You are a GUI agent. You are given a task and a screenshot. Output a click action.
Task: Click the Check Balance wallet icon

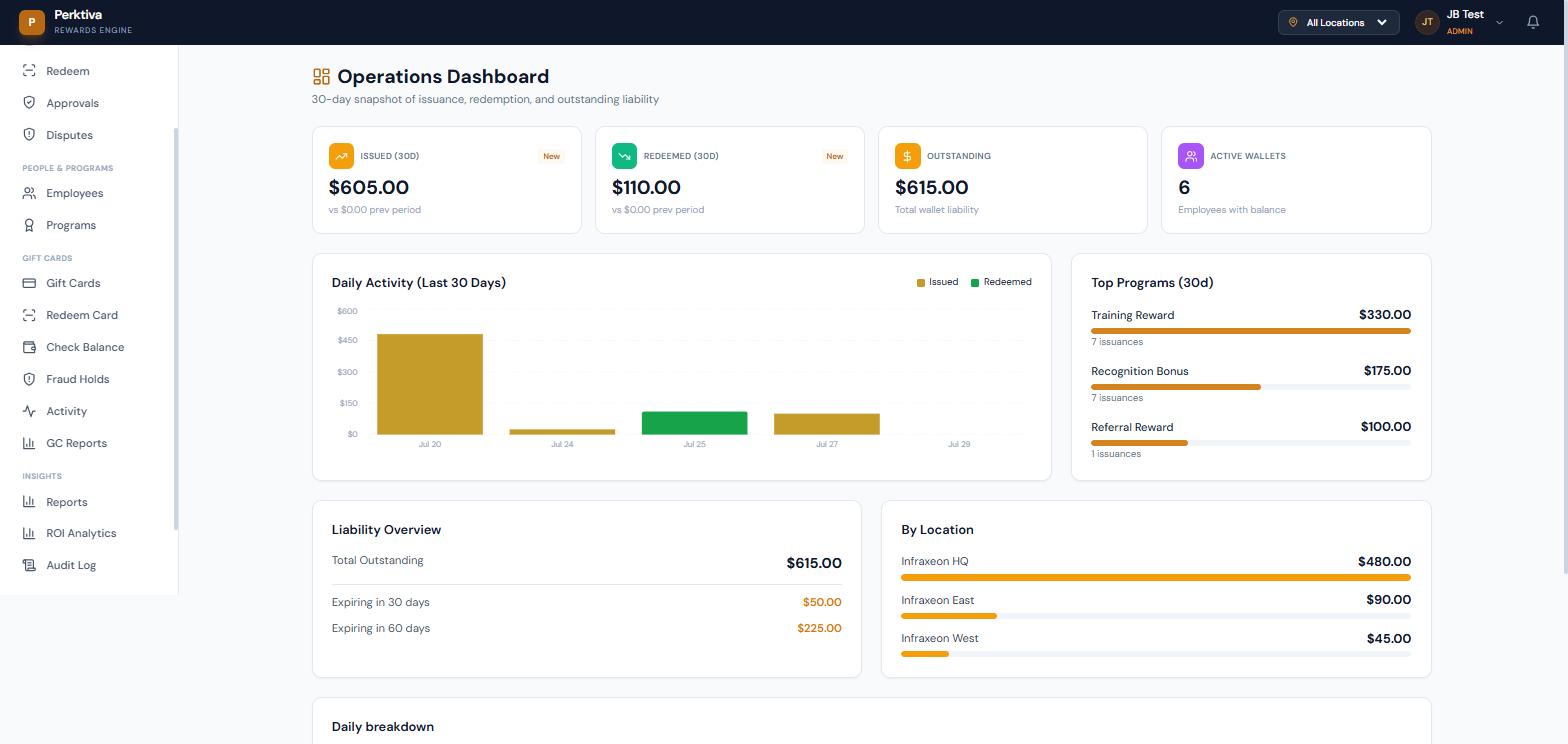(29, 347)
